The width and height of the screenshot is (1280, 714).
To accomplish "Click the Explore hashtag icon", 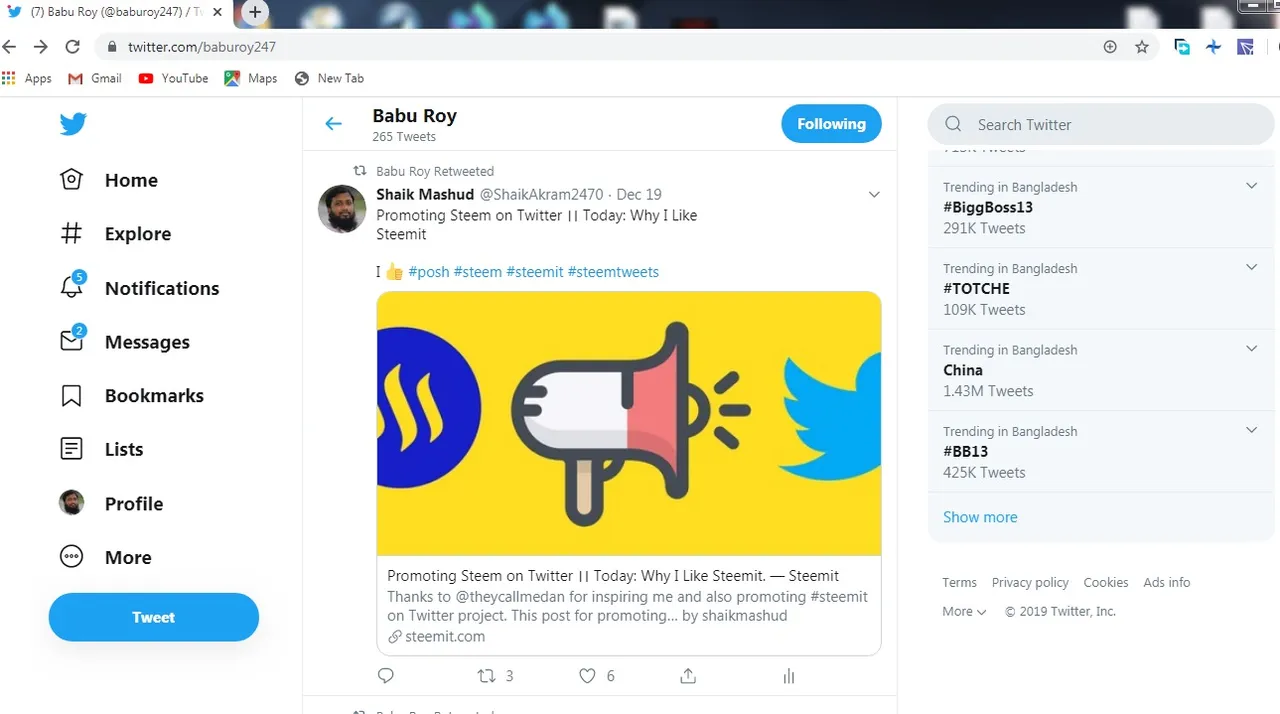I will [71, 234].
